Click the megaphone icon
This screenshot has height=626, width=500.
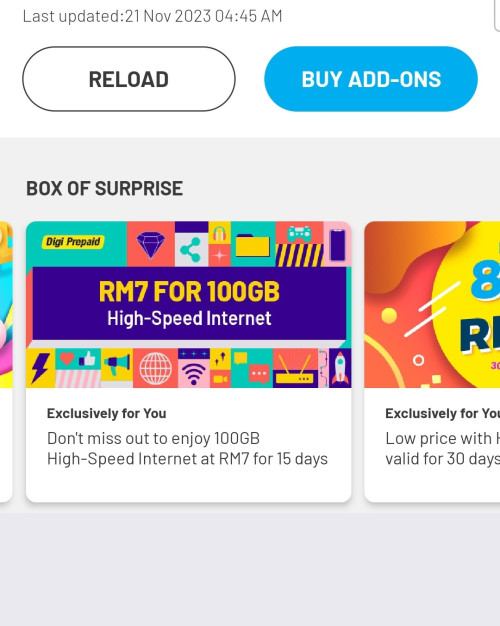(117, 365)
